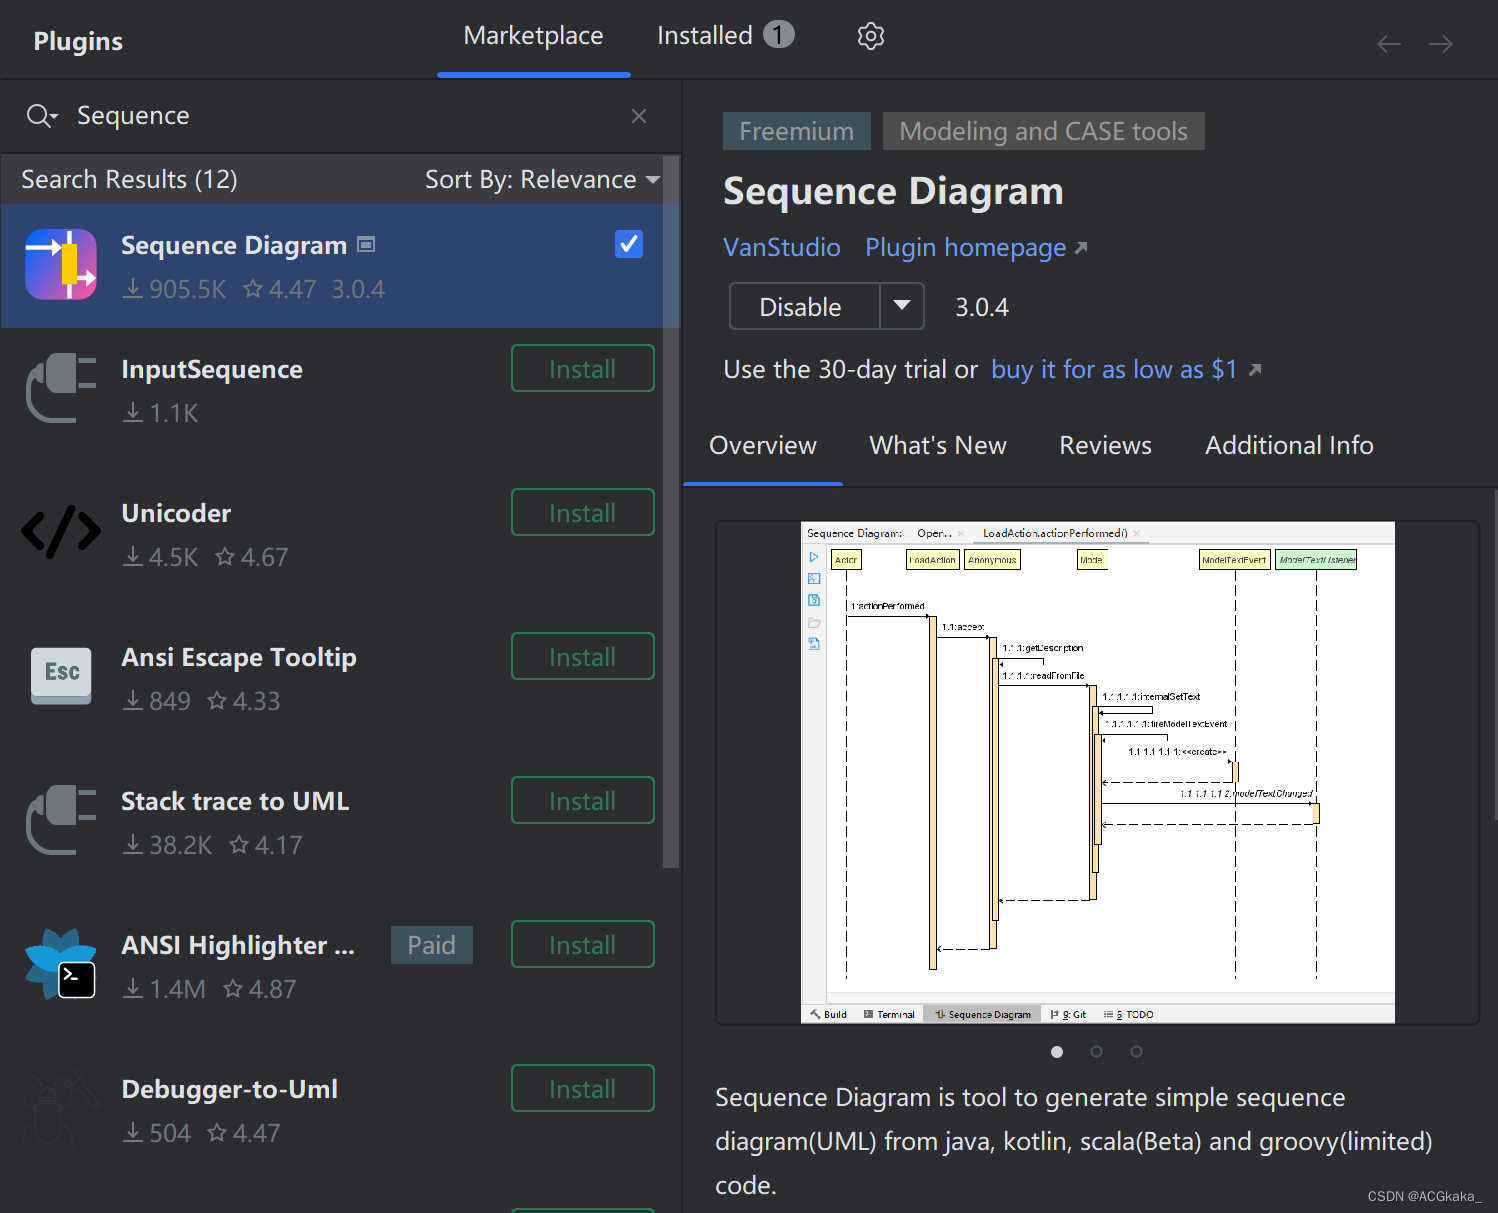The height and width of the screenshot is (1213, 1498).
Task: Install the Stack trace to UML plugin
Action: [x=583, y=801]
